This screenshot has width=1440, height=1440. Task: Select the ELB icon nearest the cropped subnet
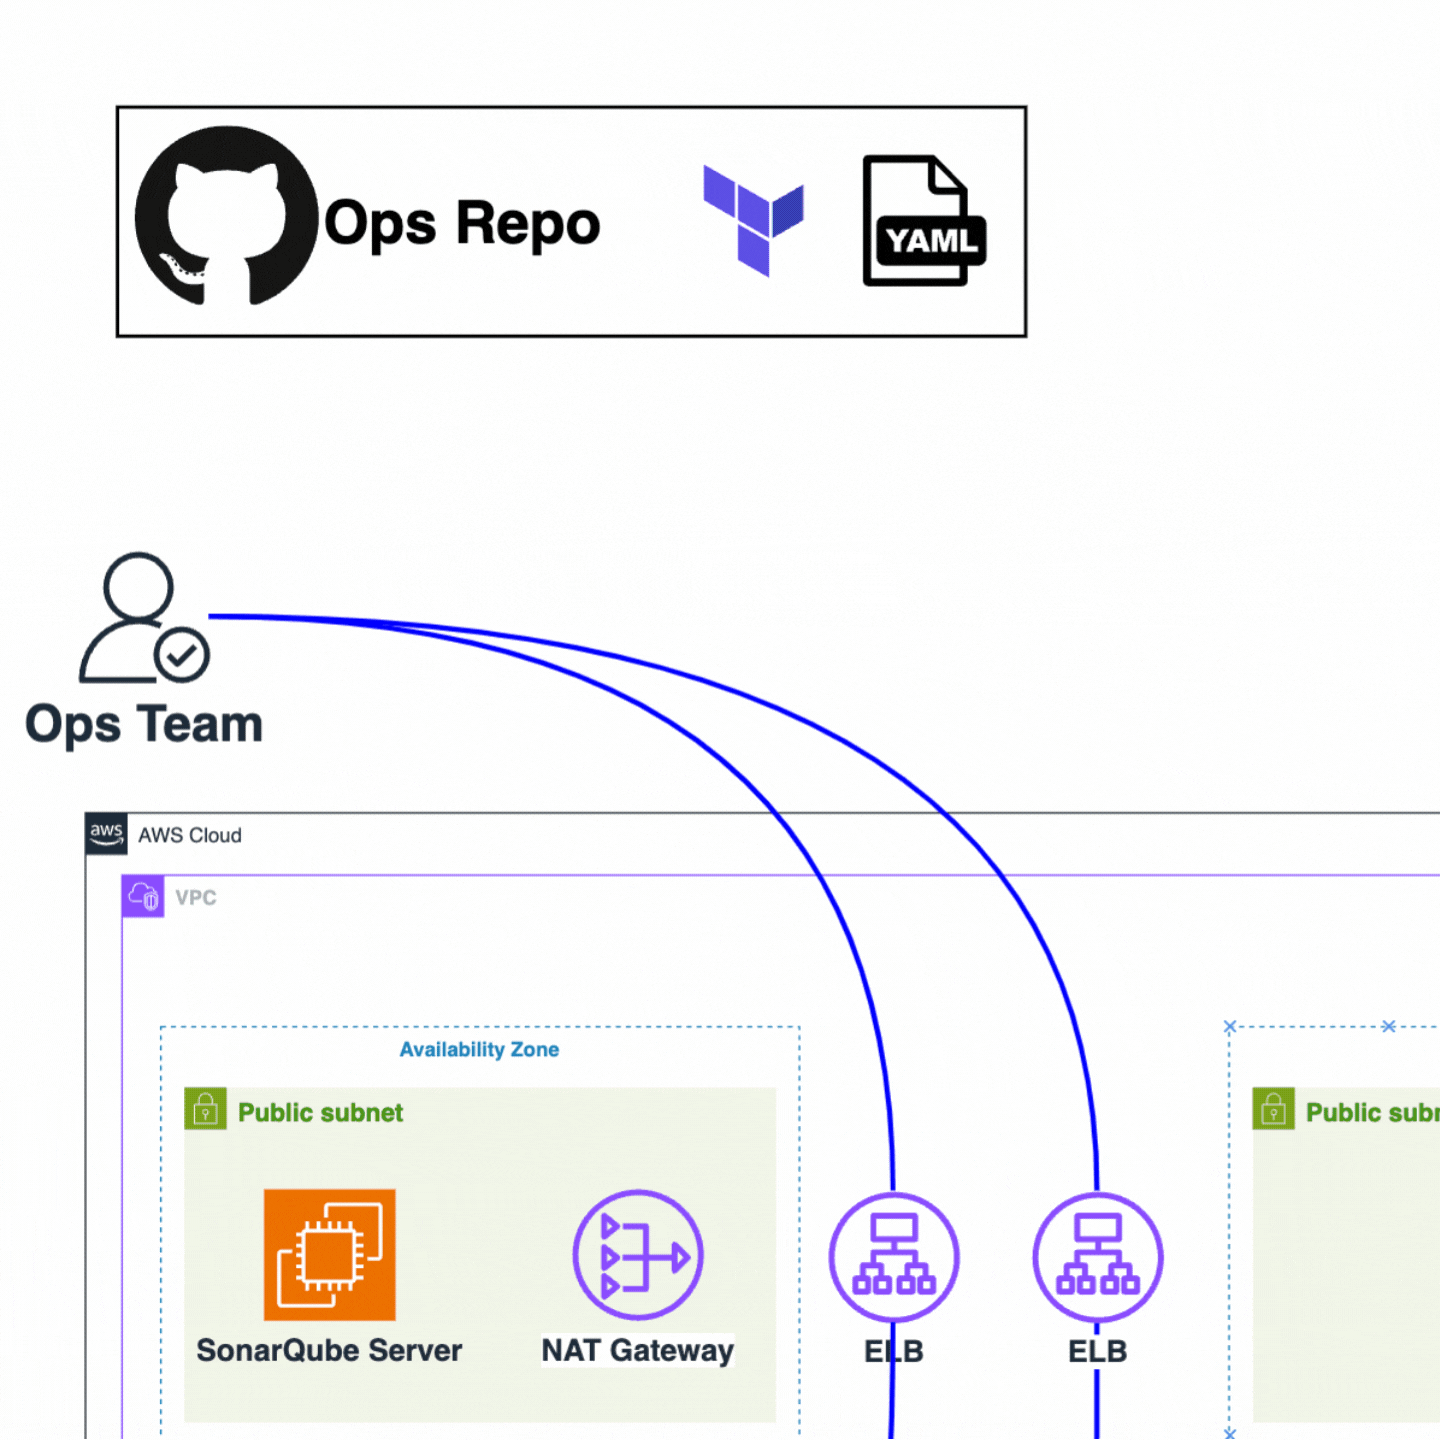[x=1097, y=1257]
